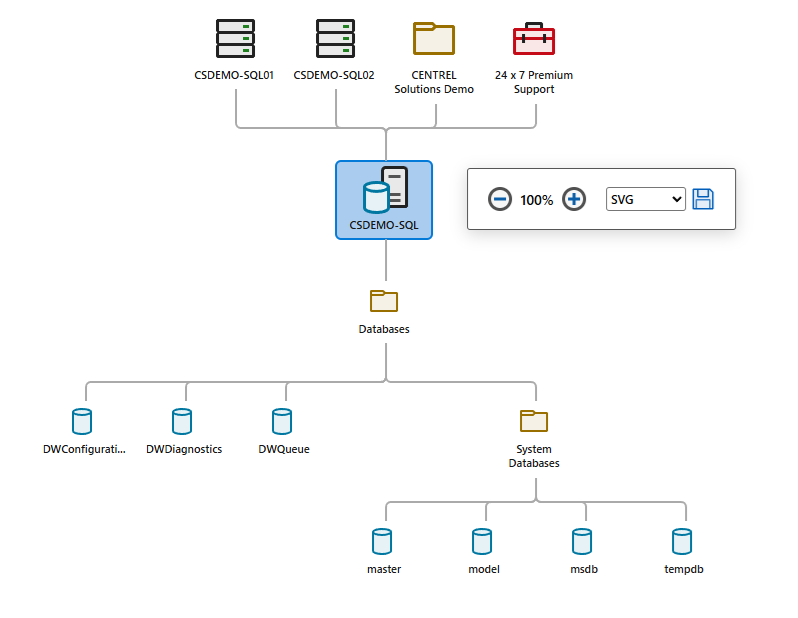Click the 24 x 7 Premium Support label
798x618 pixels.
pos(534,82)
